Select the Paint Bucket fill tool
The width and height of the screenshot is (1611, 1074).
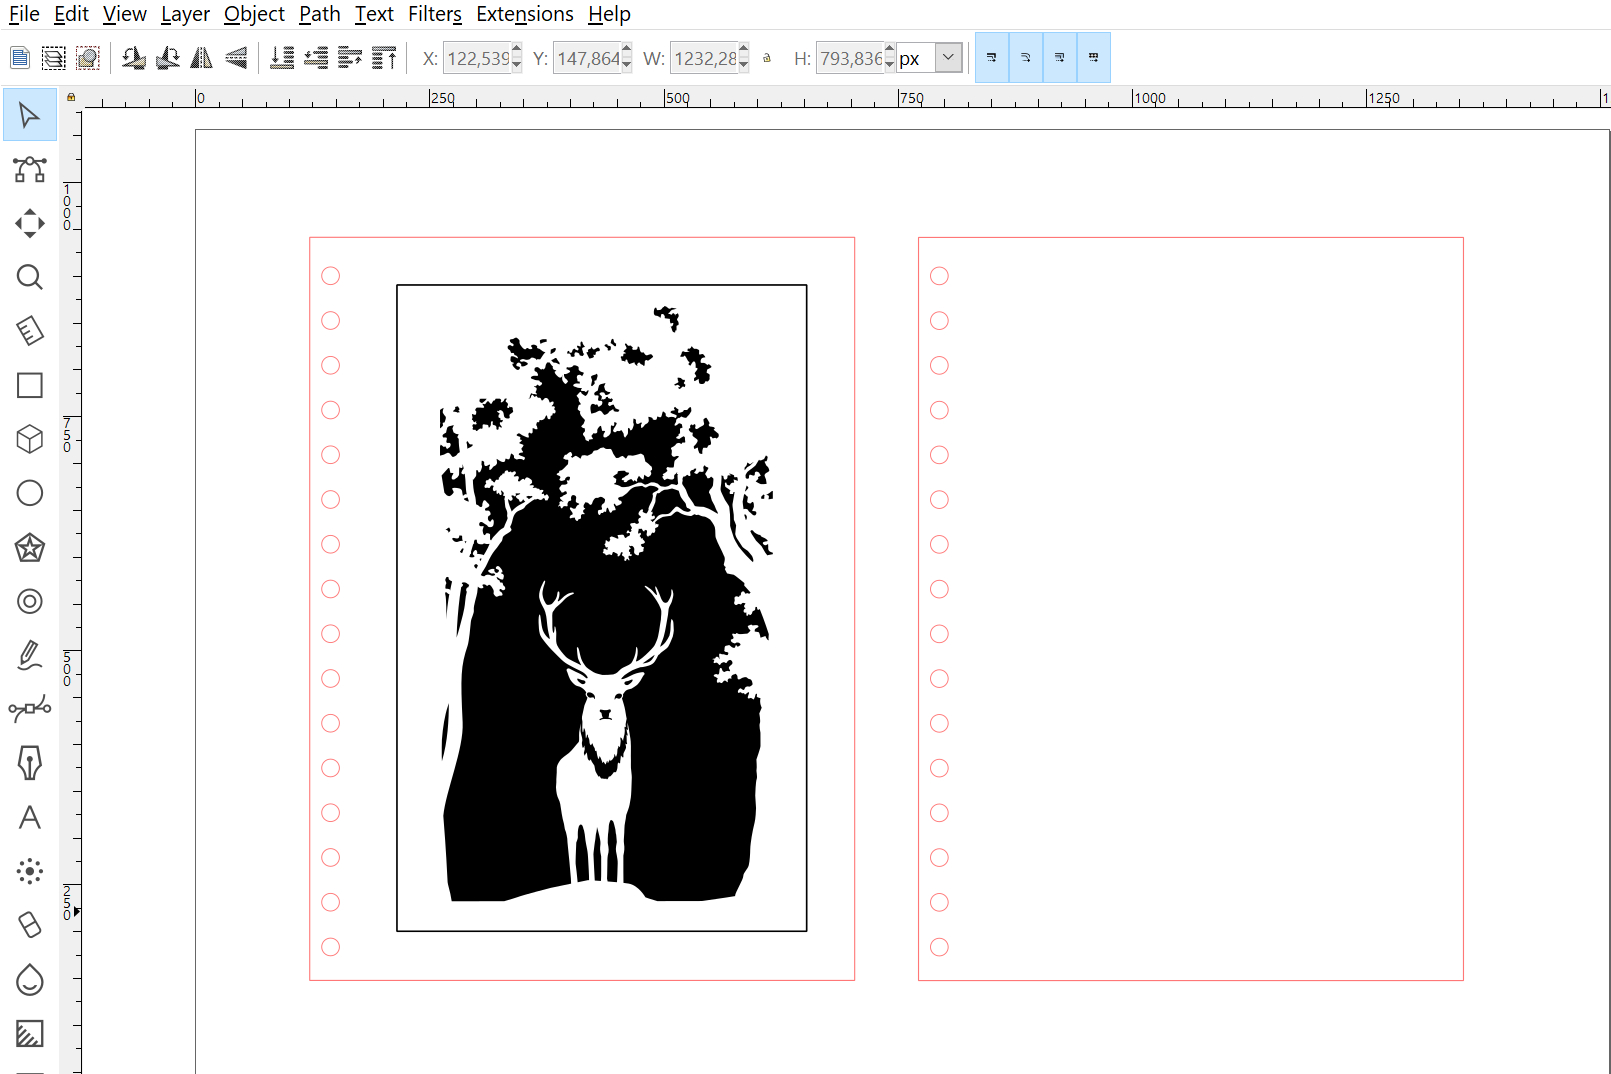[29, 979]
